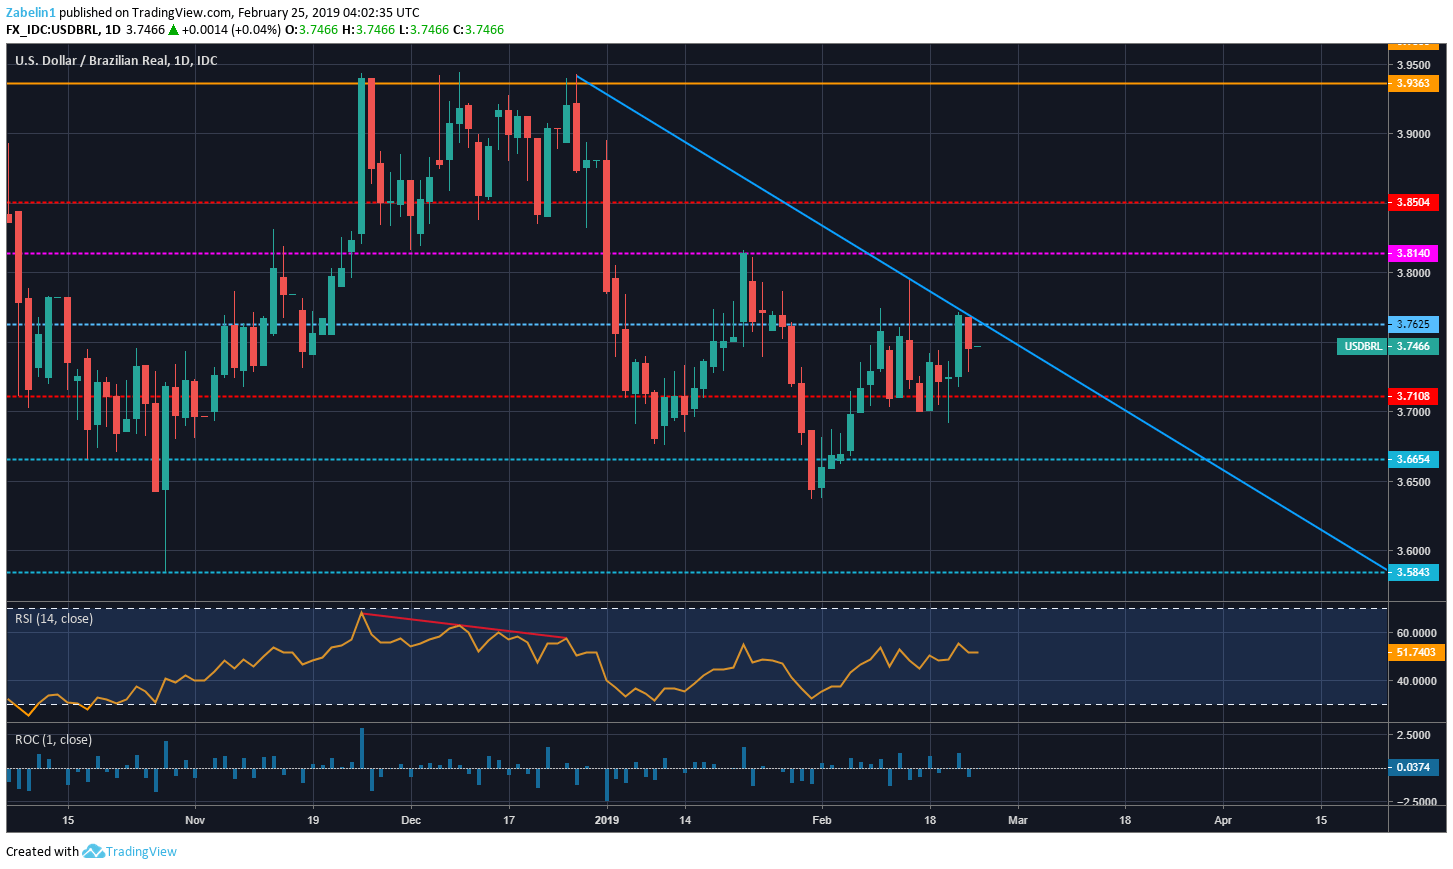Select the 3.8140 magenta price label
The width and height of the screenshot is (1453, 869).
pos(1413,253)
